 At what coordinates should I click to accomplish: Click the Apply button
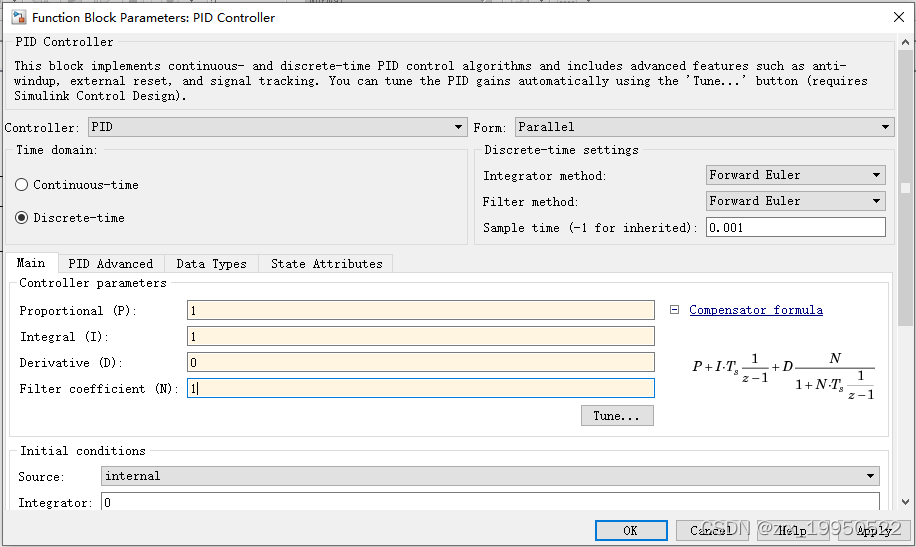tap(874, 531)
